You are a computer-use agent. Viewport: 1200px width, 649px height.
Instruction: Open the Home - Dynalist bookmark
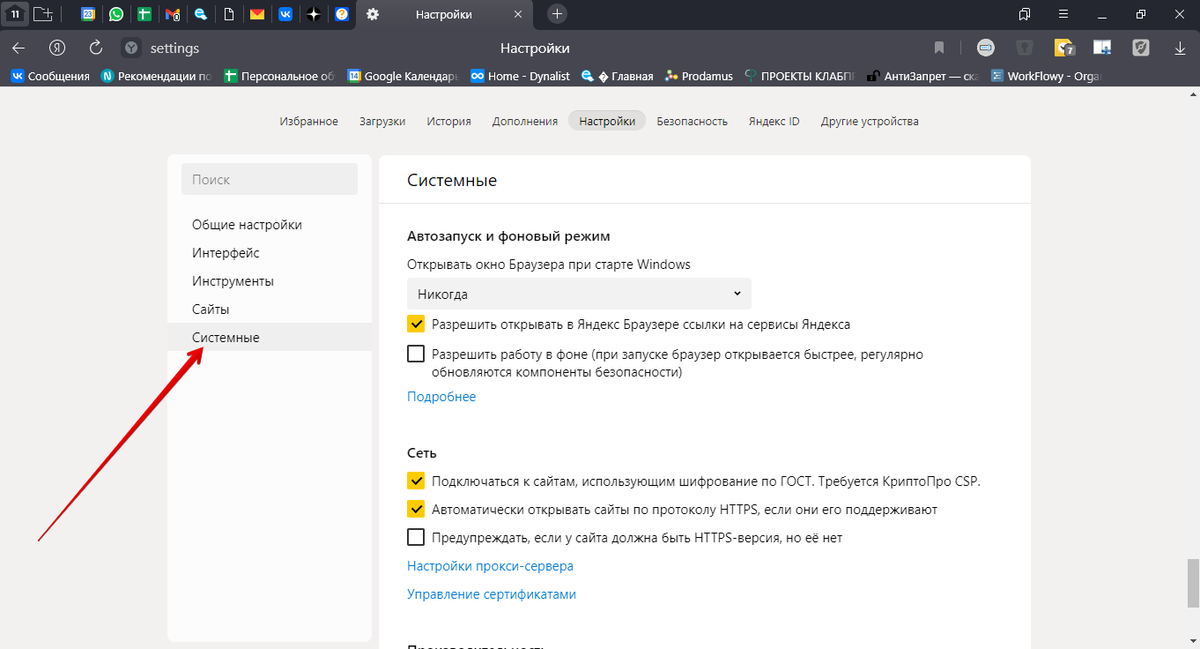pos(520,76)
